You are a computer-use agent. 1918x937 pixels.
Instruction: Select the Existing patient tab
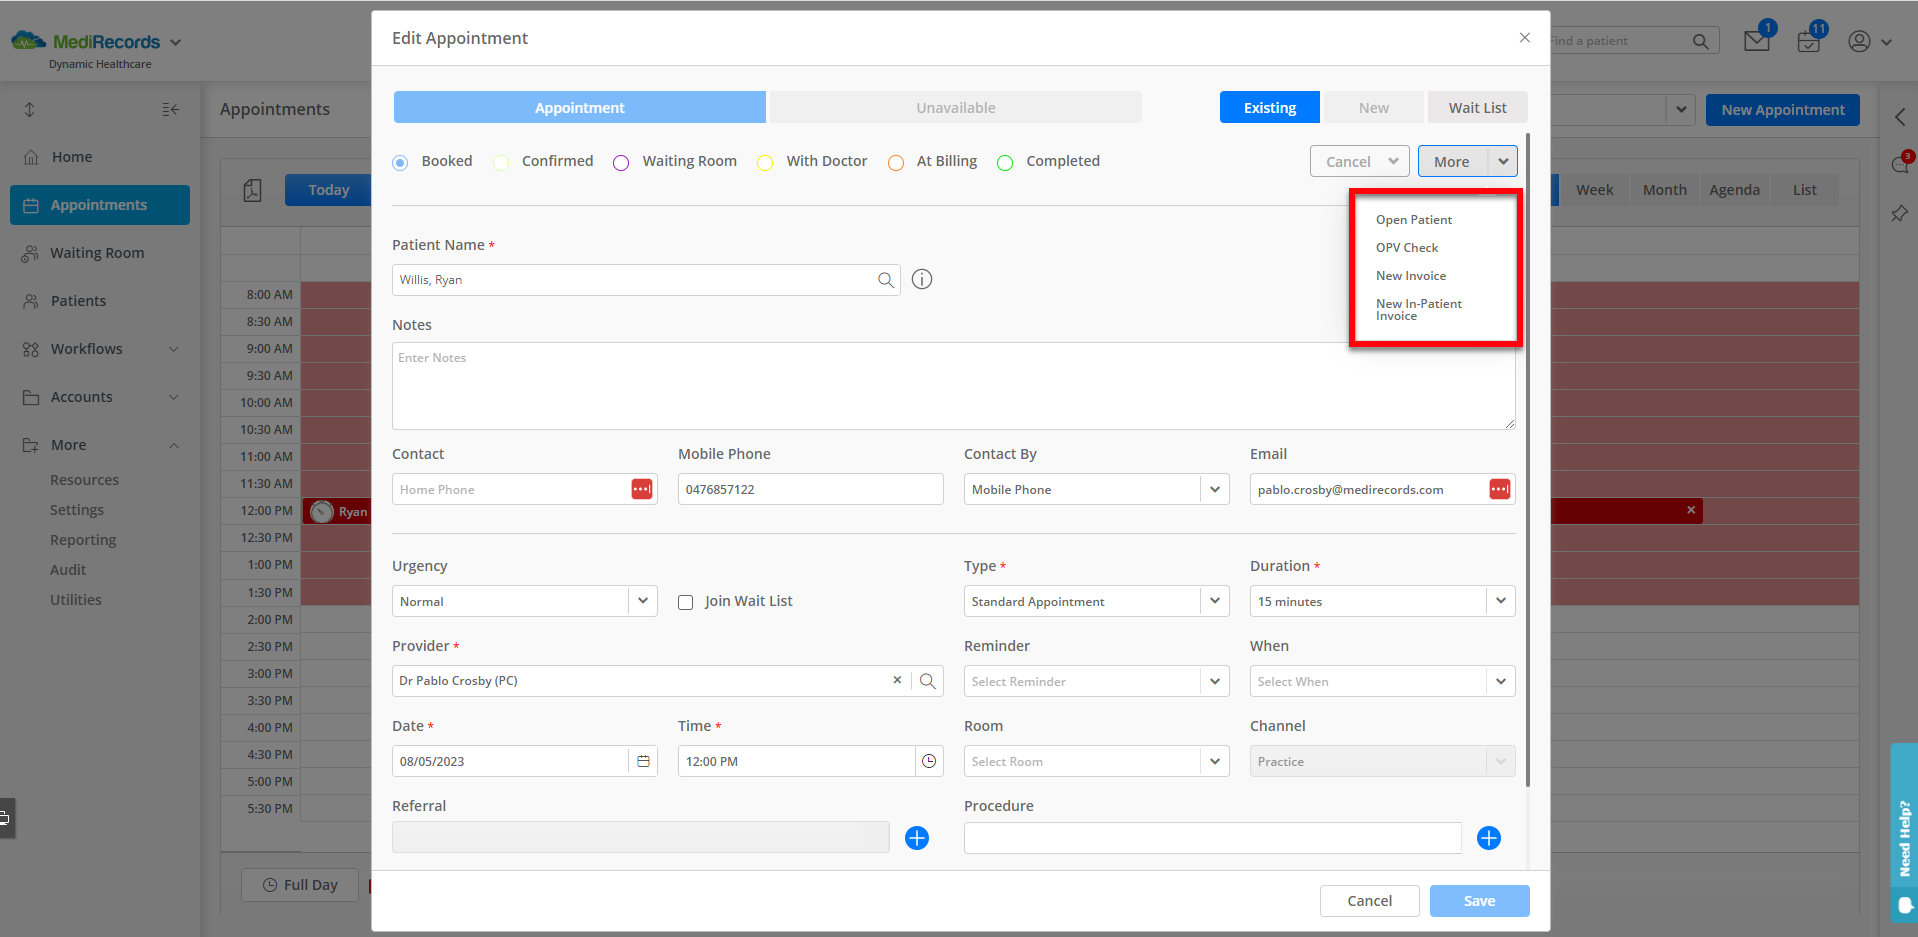(1270, 108)
